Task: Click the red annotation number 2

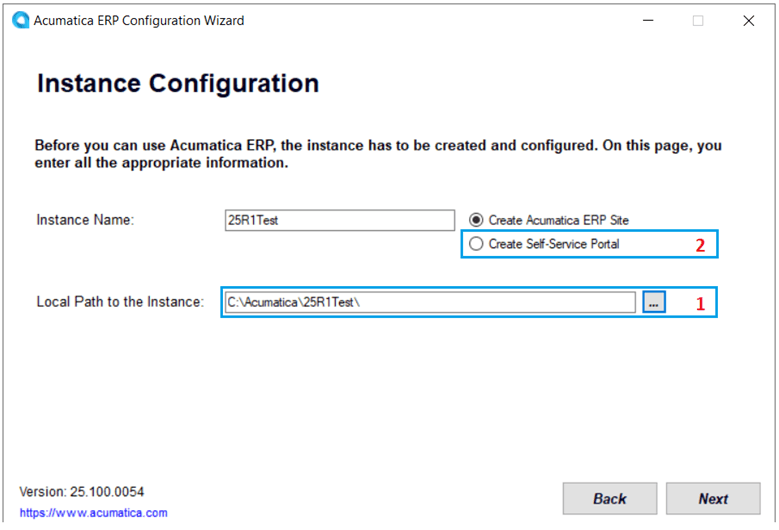Action: 701,245
